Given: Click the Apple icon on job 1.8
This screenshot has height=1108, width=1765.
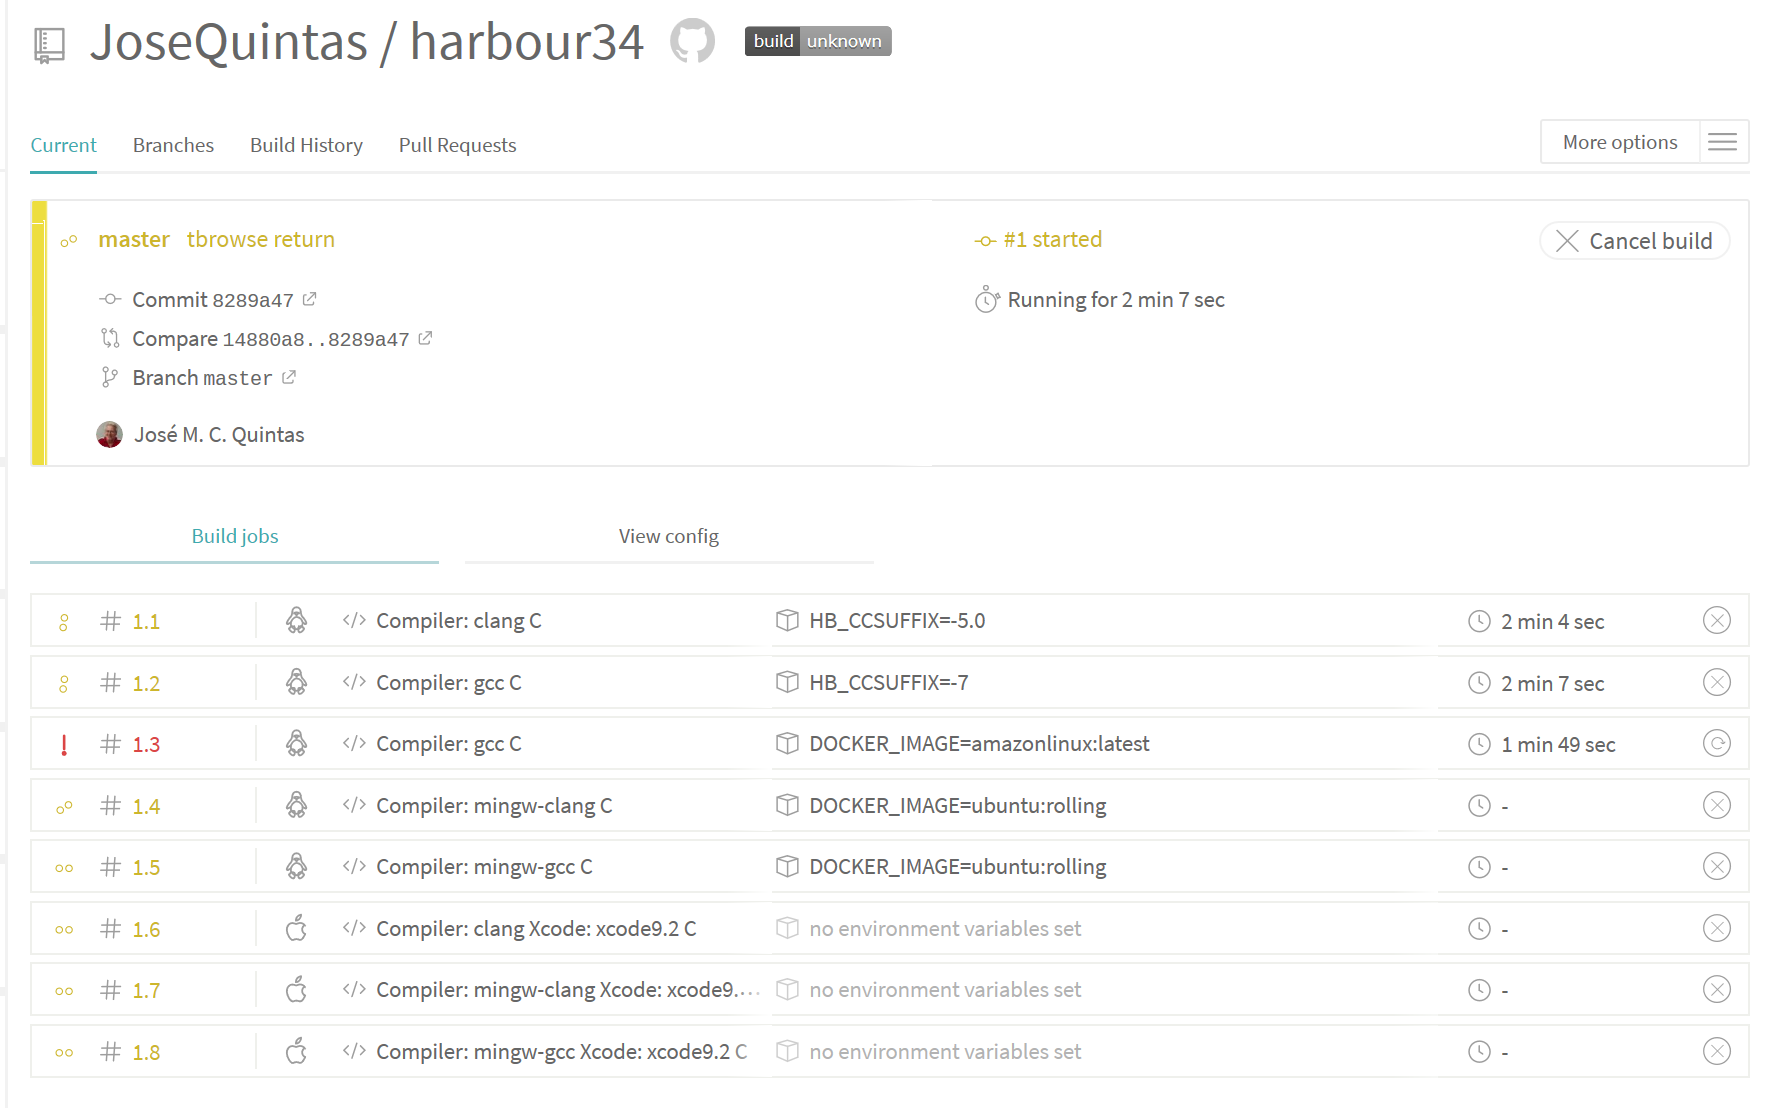Looking at the screenshot, I should pyautogui.click(x=296, y=1052).
